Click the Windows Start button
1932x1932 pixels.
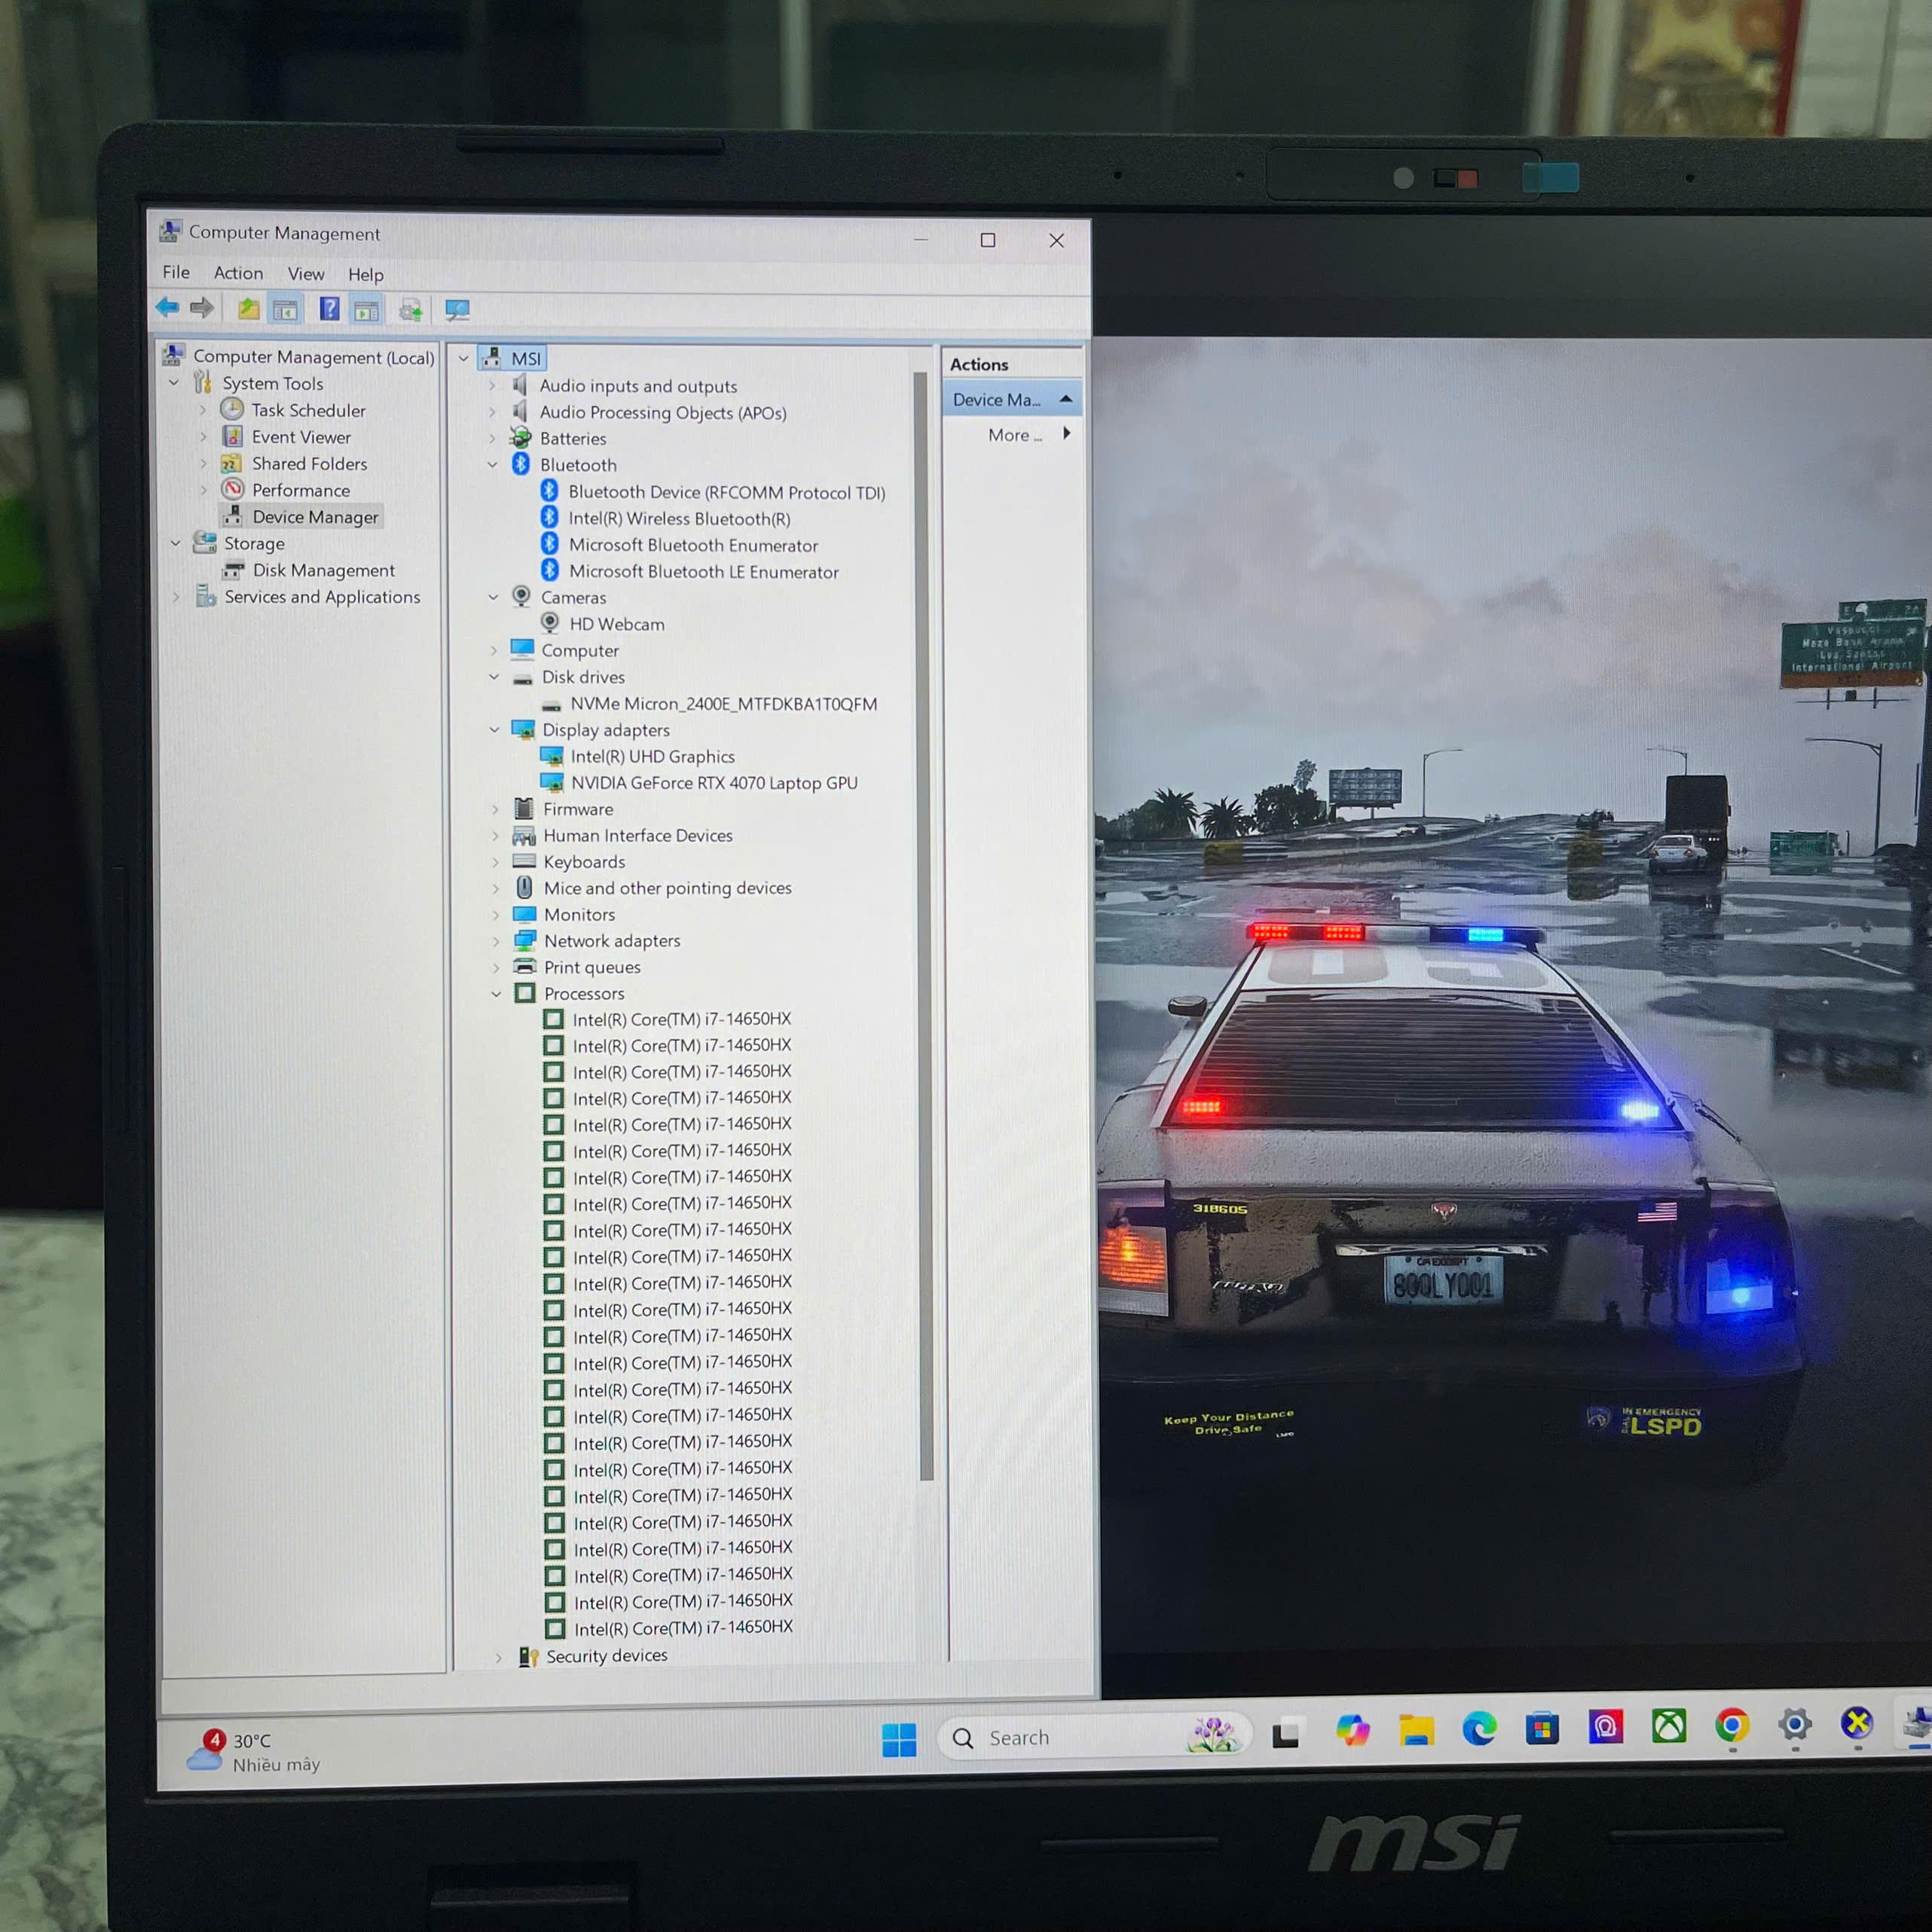pos(899,1740)
